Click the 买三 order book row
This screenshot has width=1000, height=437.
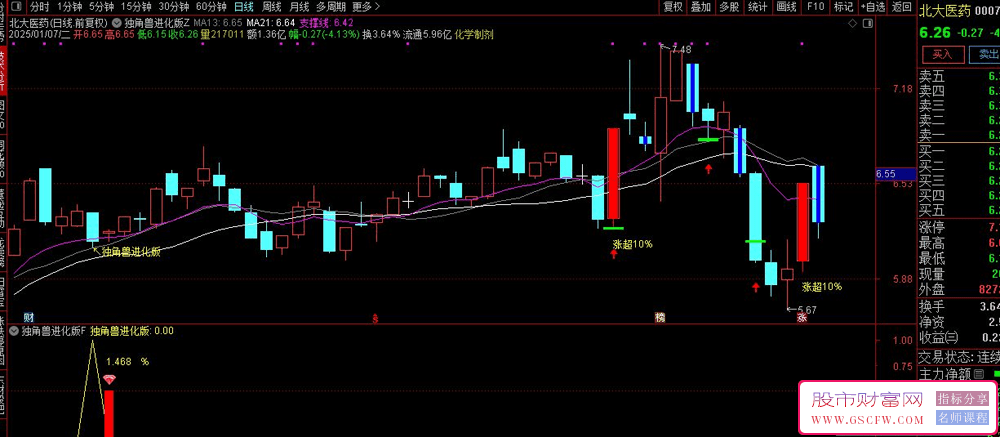[x=959, y=181]
